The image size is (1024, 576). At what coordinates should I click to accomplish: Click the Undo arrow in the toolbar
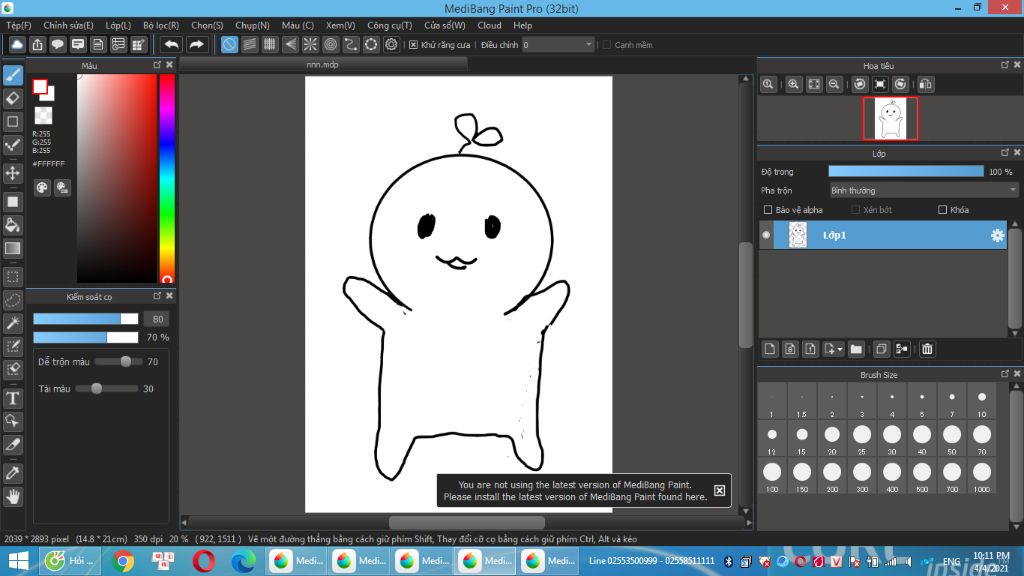tap(171, 44)
